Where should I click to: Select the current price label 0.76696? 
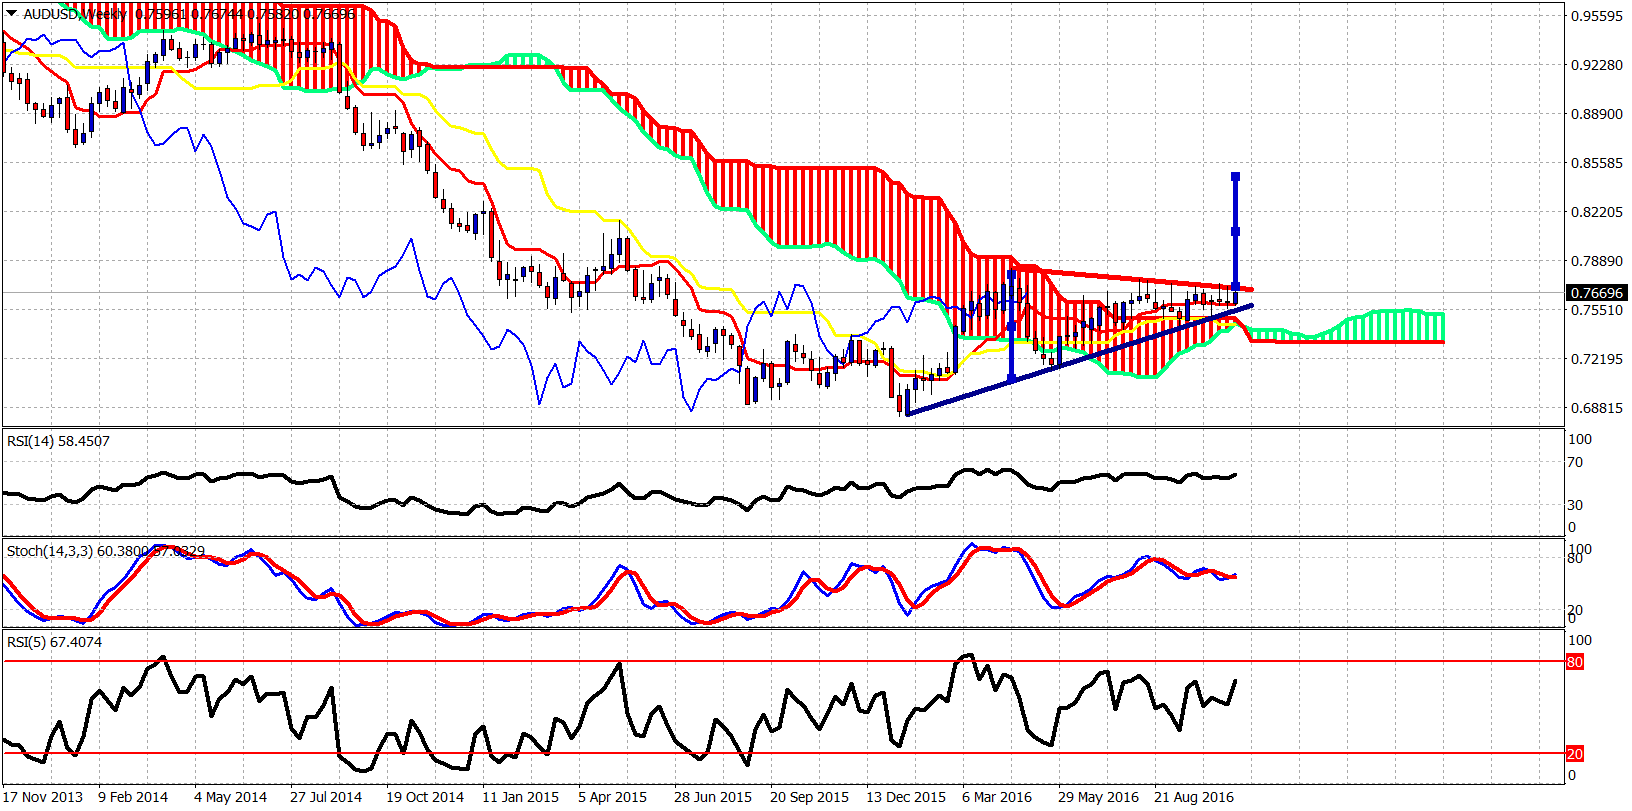pyautogui.click(x=1597, y=293)
